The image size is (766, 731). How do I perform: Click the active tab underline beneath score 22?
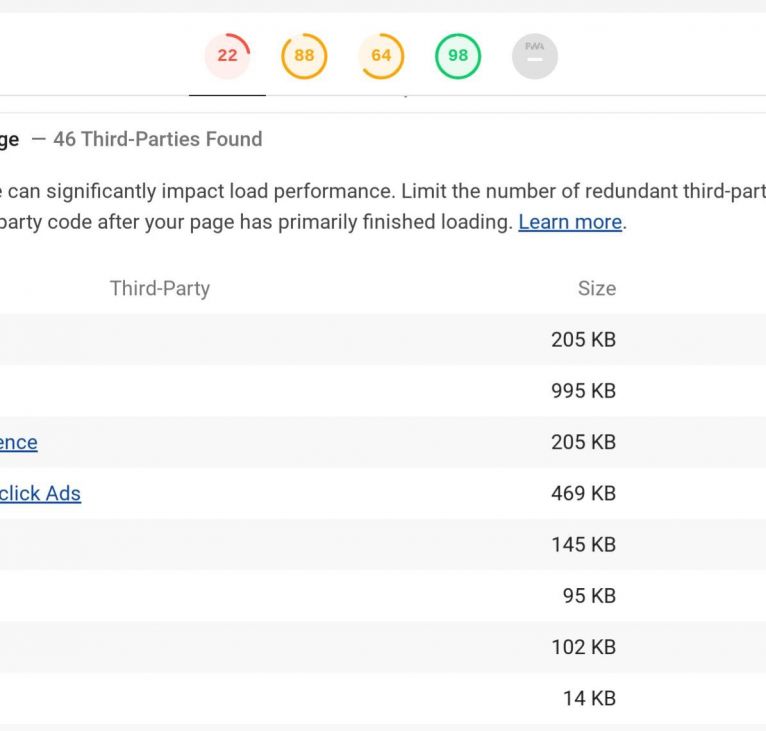(227, 94)
